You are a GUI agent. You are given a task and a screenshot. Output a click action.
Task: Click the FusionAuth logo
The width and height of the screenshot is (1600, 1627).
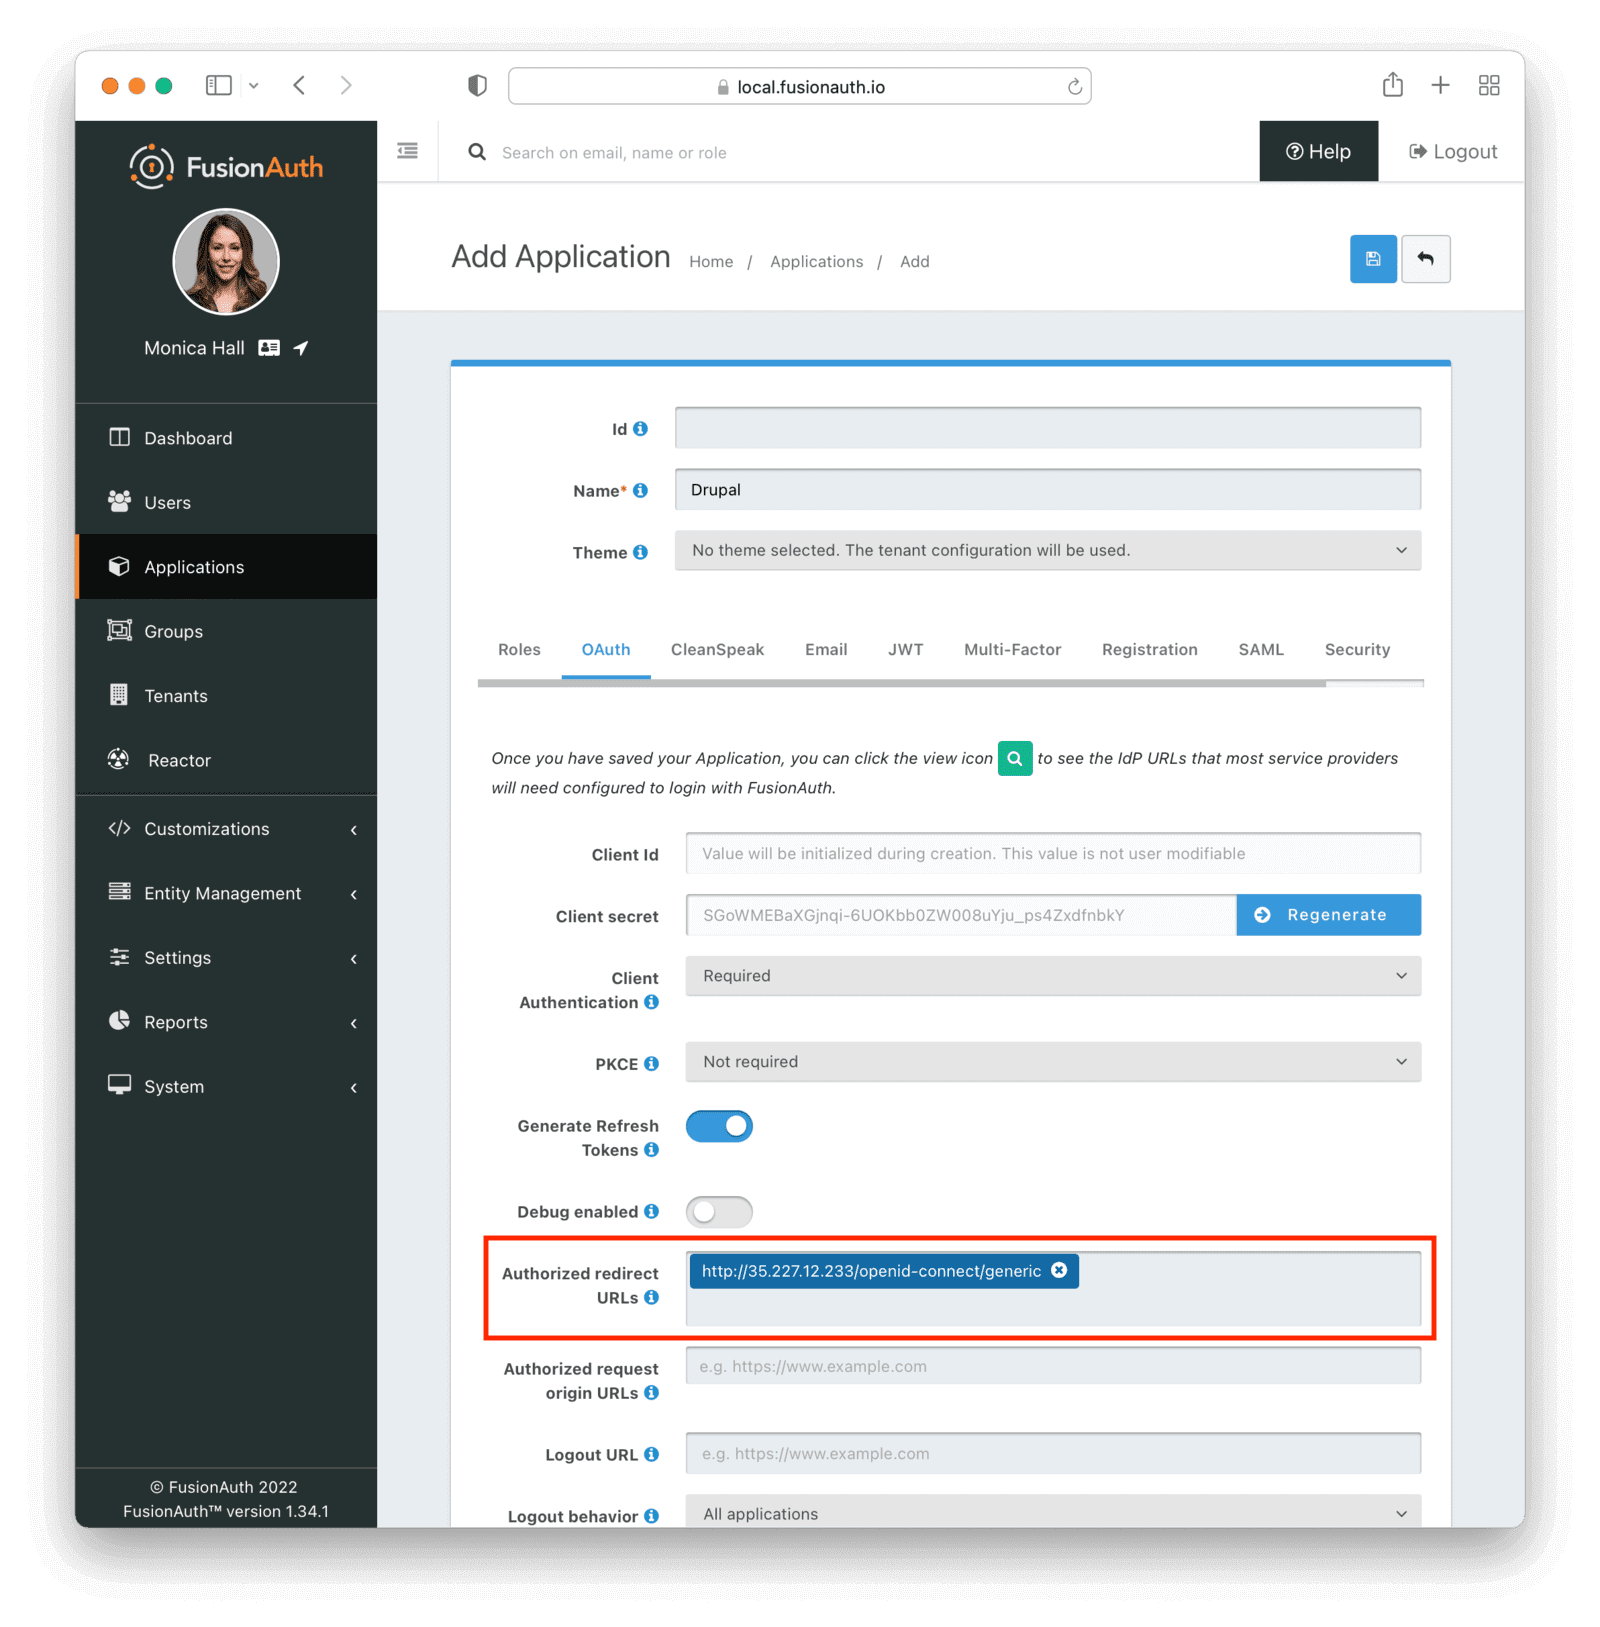point(225,165)
